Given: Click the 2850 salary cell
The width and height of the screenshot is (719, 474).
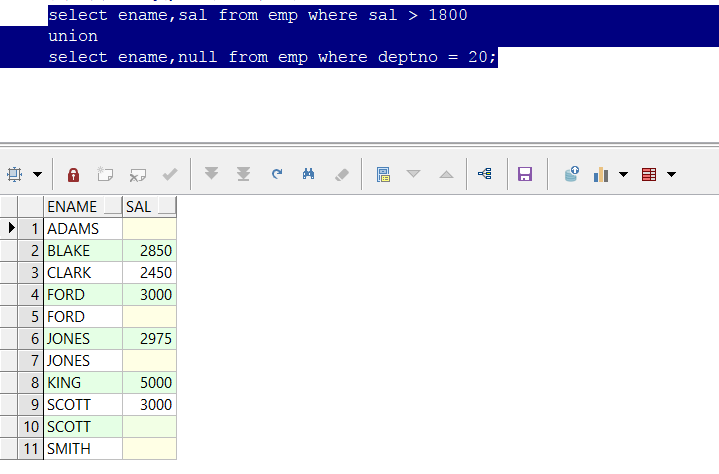Looking at the screenshot, I should 149,250.
